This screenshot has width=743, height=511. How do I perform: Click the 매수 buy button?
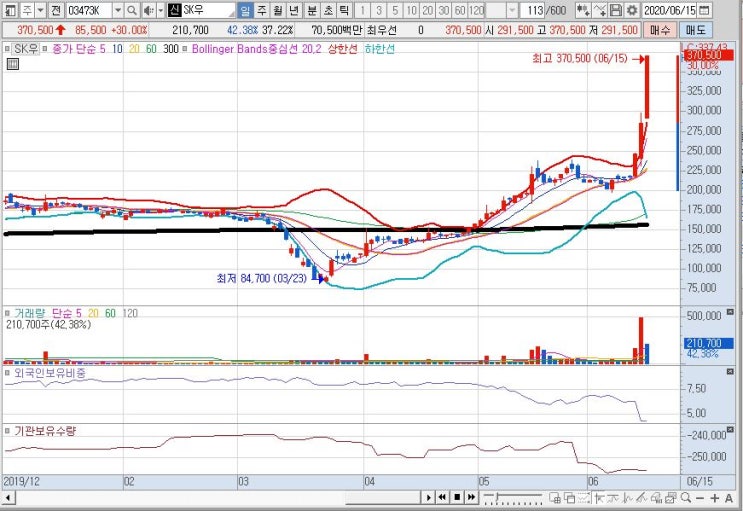[661, 30]
